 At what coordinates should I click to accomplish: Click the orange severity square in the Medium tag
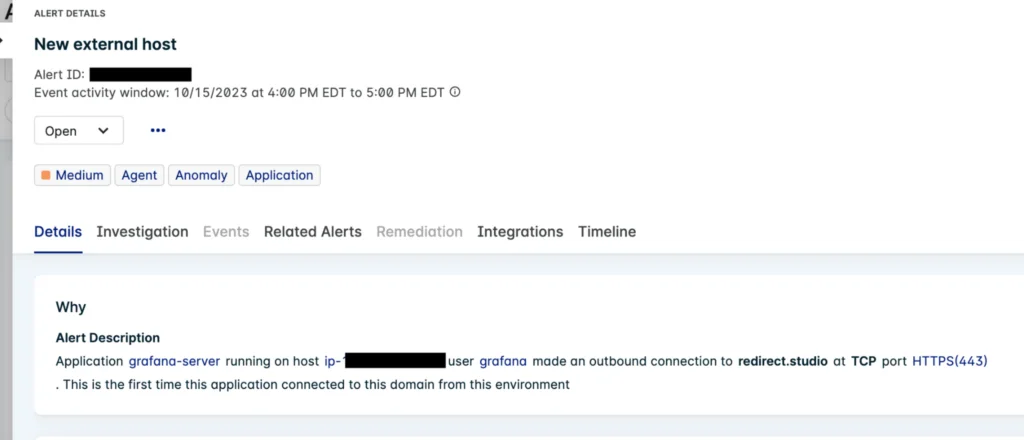click(x=45, y=175)
